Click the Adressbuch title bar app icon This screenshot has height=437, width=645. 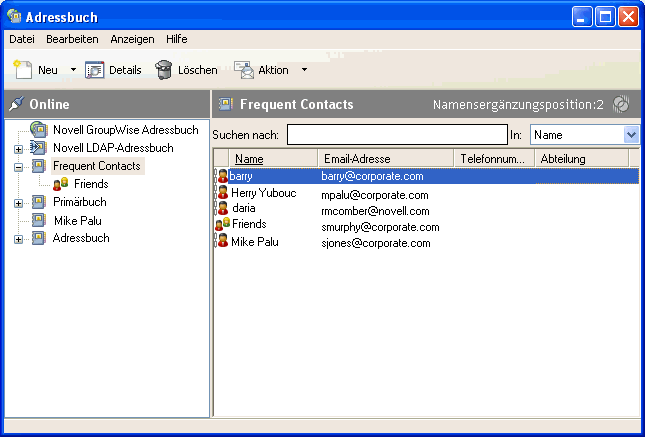point(14,16)
